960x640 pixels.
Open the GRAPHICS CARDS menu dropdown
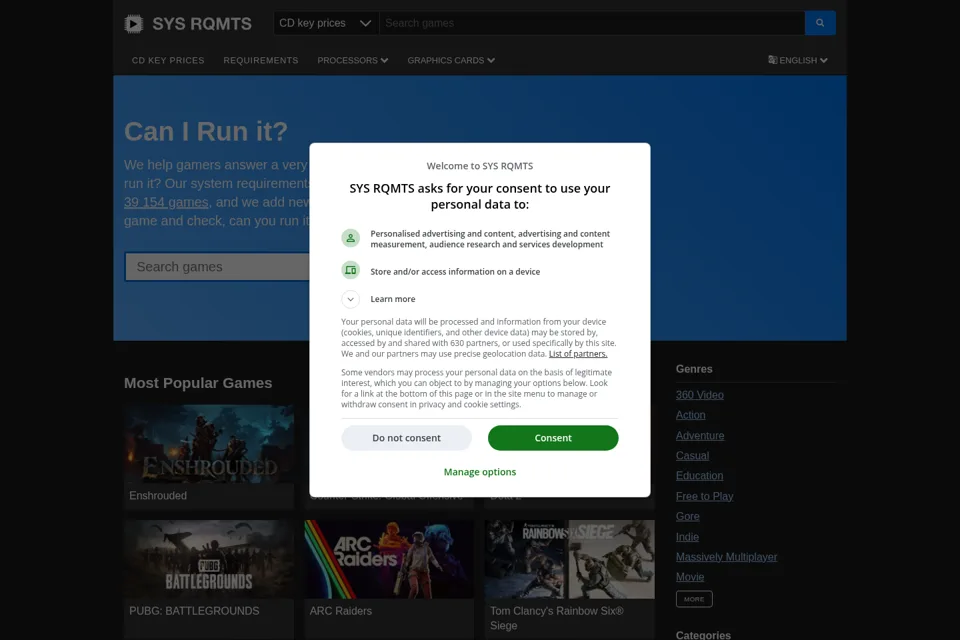coord(451,60)
